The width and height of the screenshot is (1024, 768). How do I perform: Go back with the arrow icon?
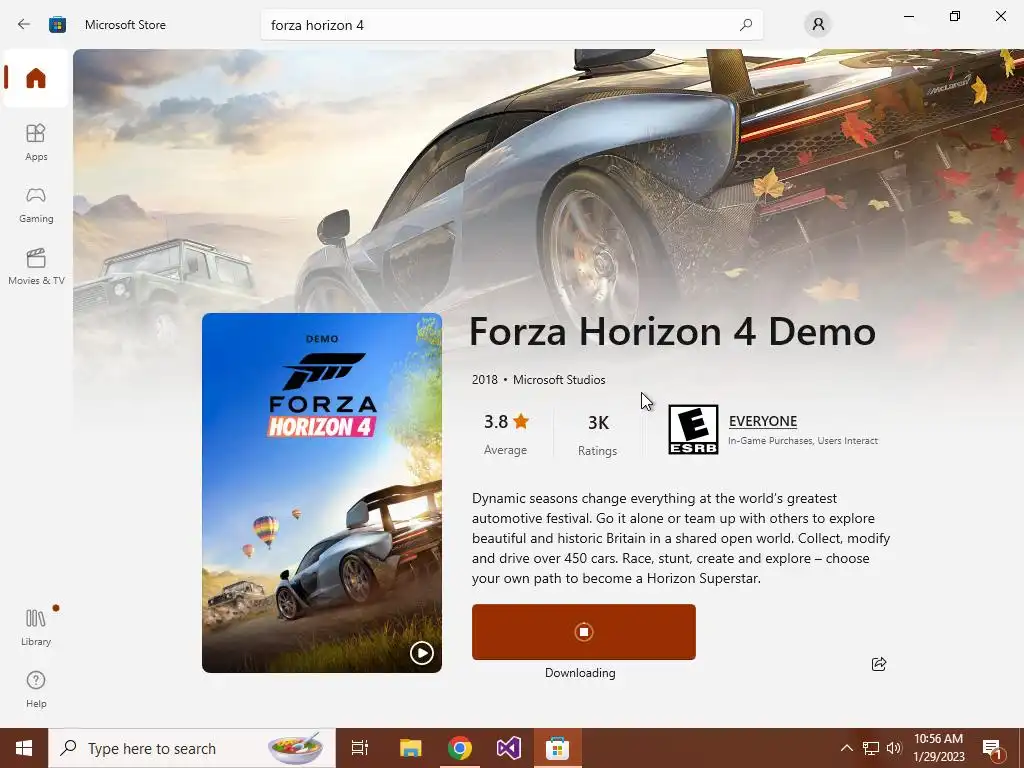24,25
